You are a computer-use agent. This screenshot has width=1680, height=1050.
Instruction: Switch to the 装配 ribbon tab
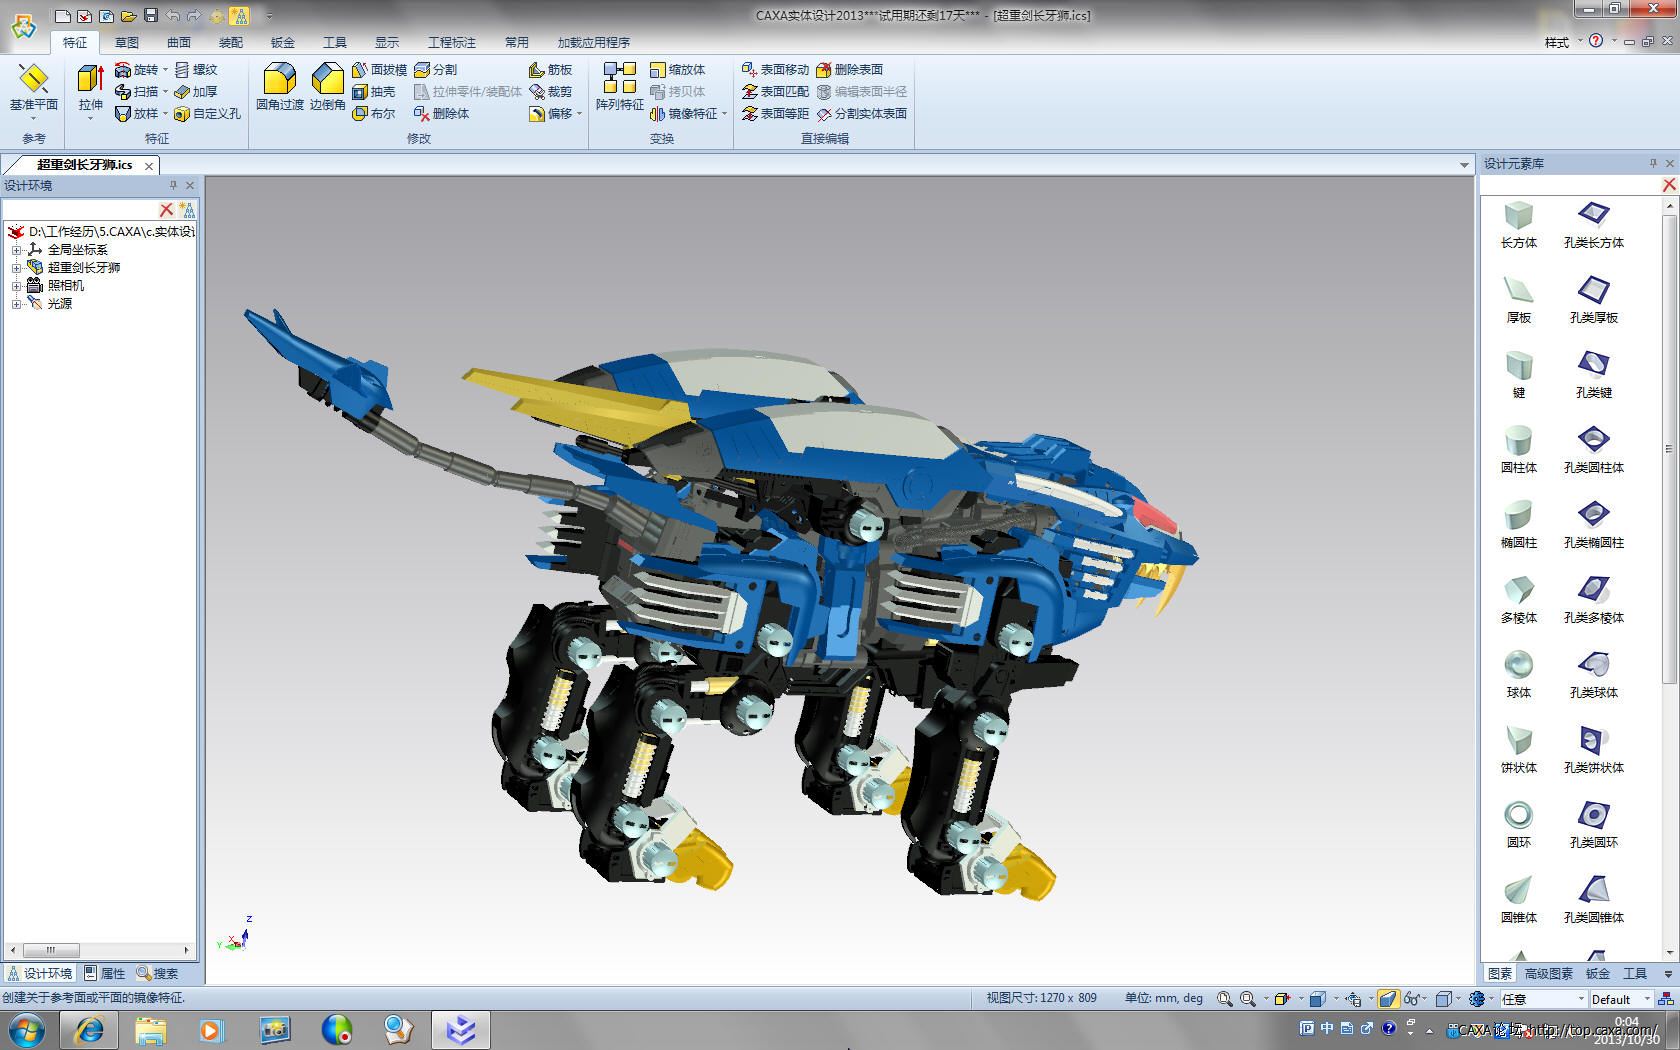231,42
